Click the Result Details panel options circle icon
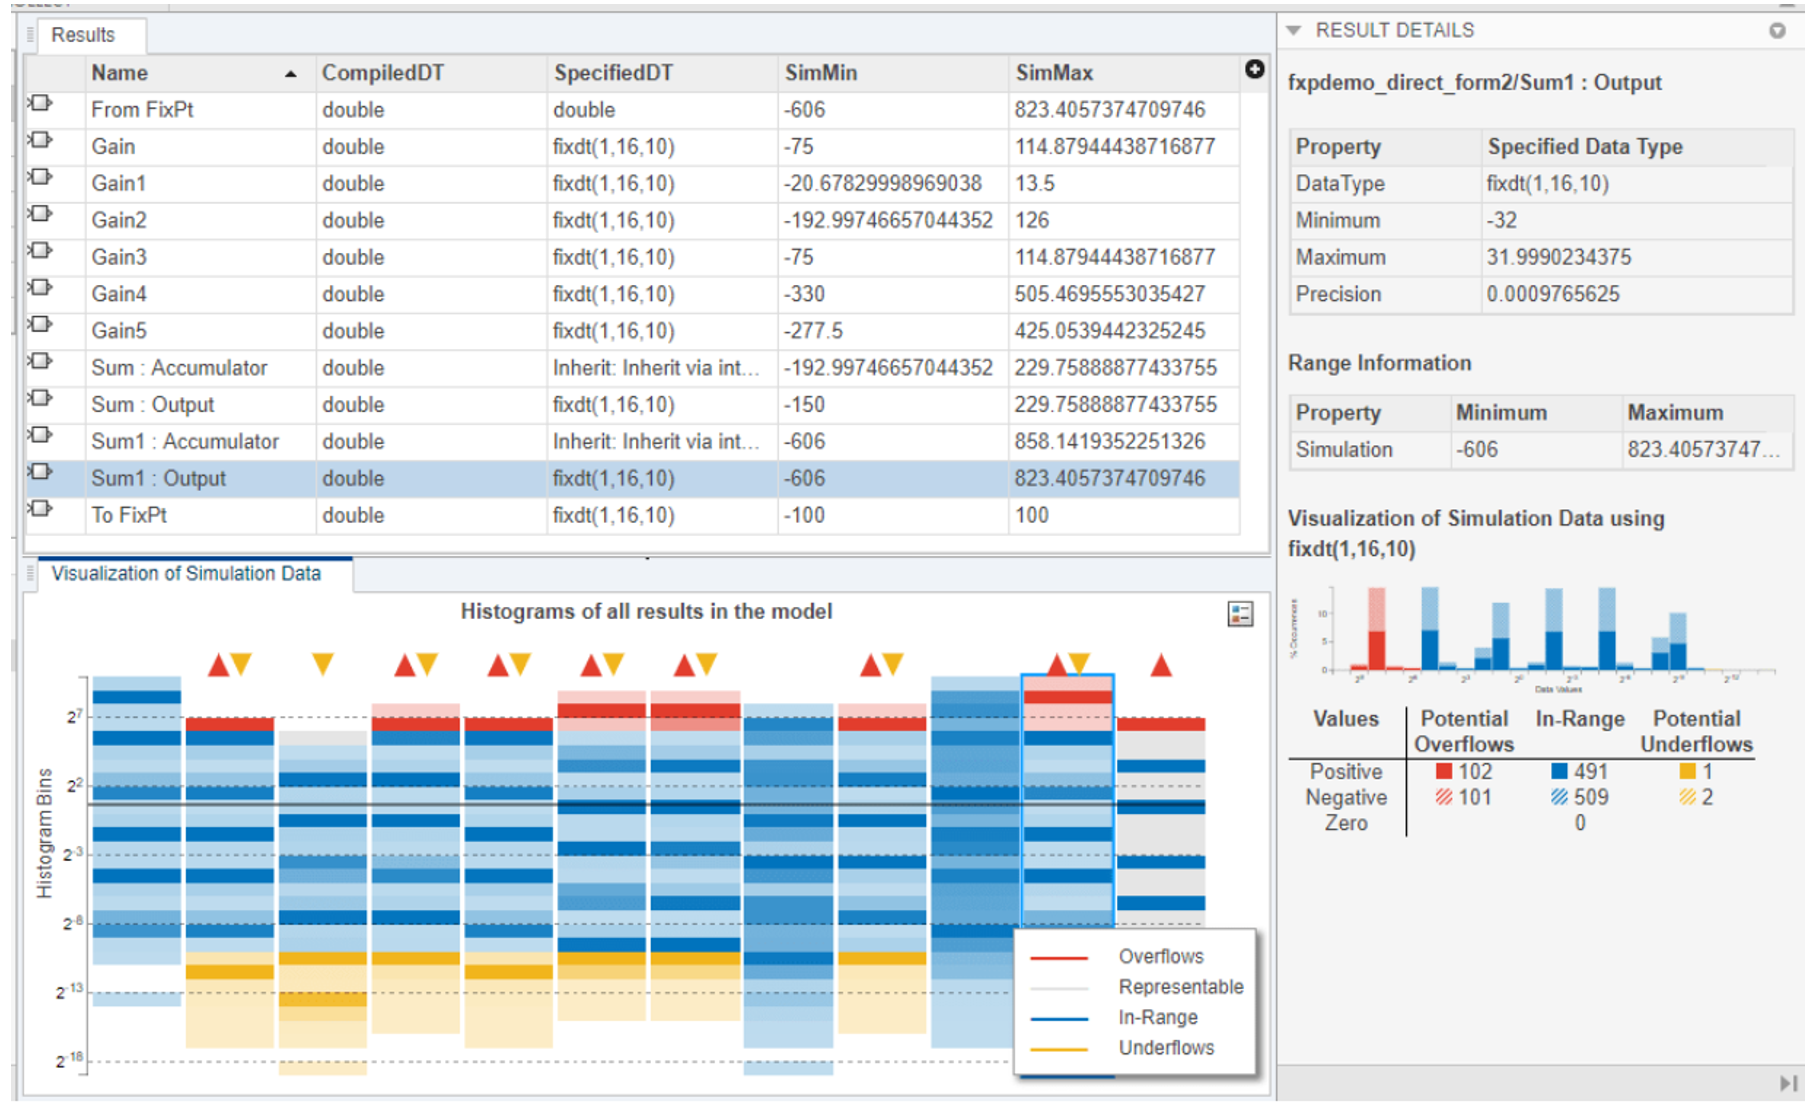 point(1777,31)
